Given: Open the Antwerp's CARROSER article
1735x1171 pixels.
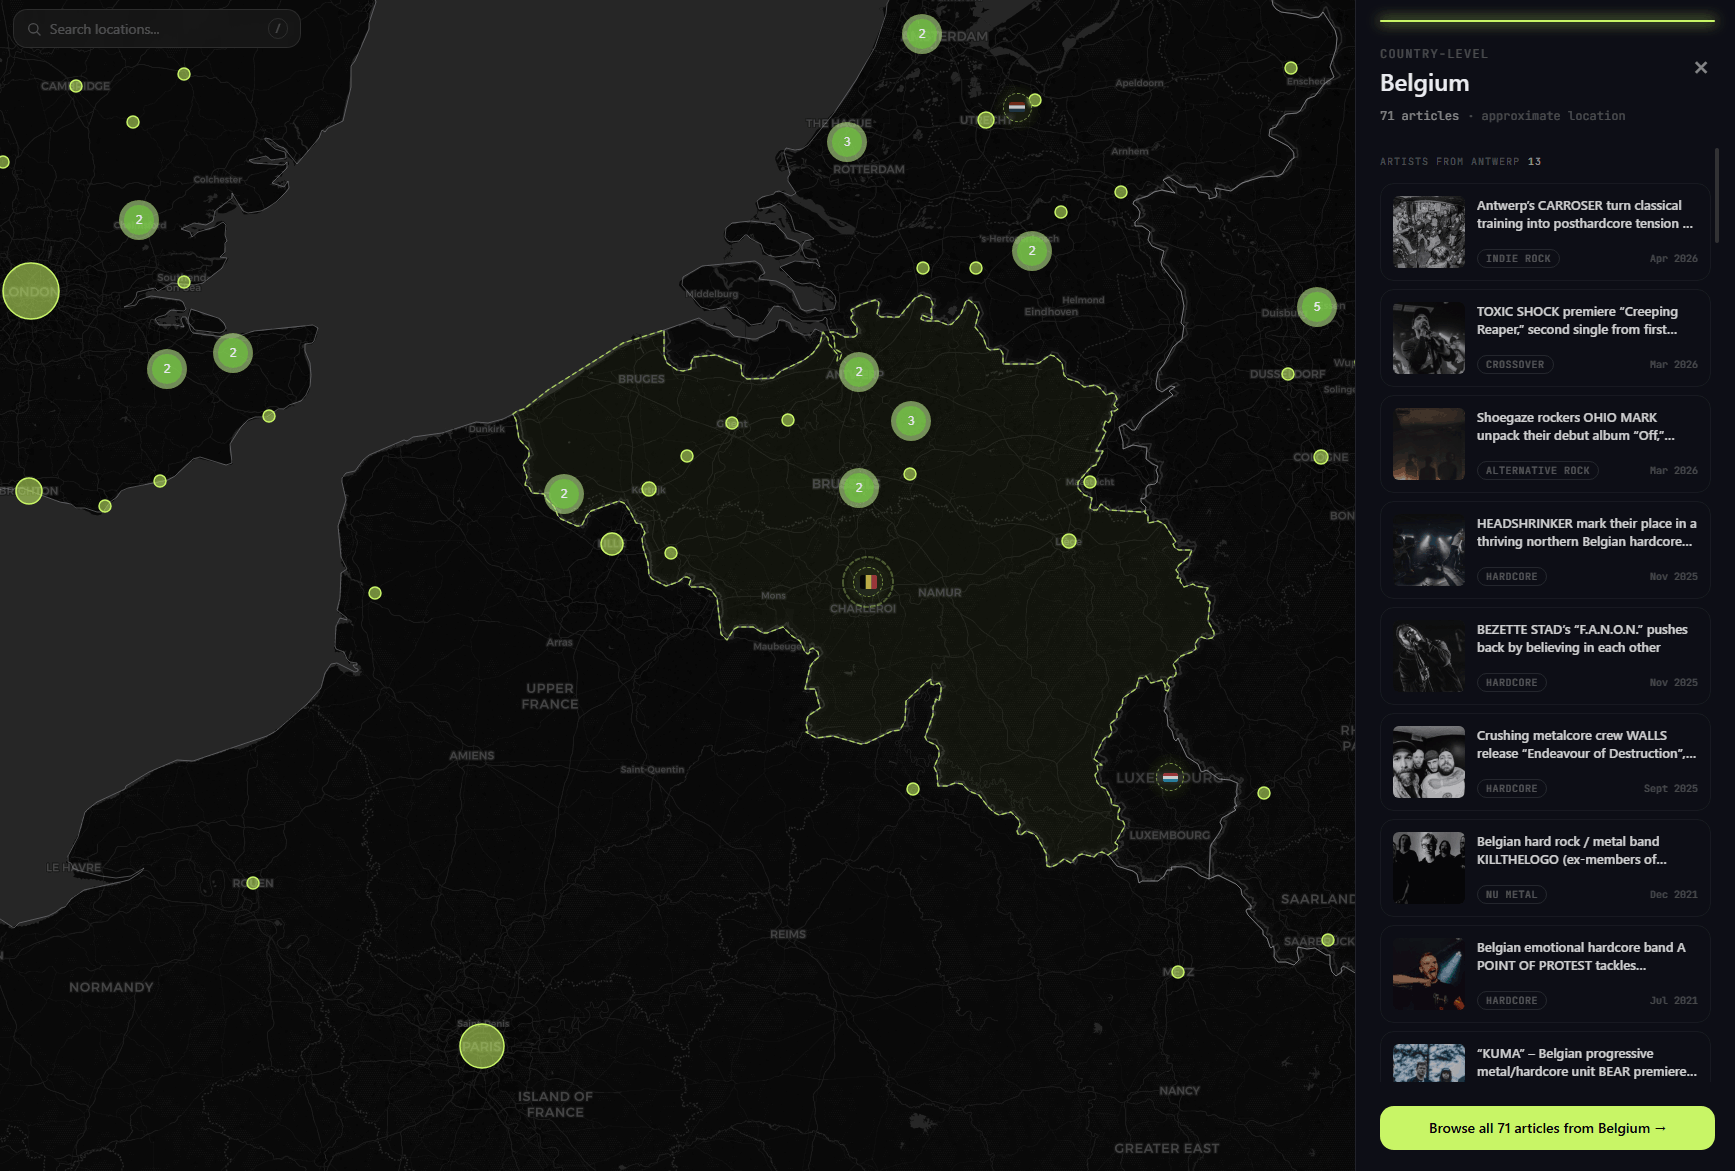Looking at the screenshot, I should [1545, 232].
